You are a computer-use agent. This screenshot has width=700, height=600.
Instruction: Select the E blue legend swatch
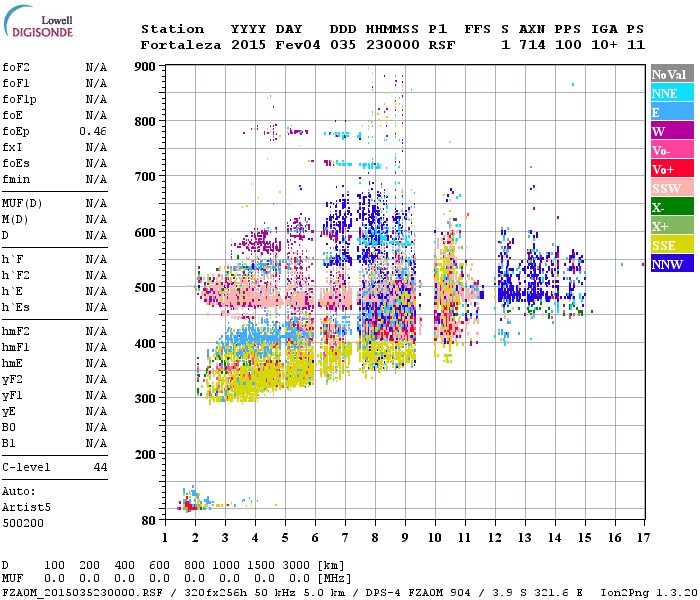click(x=672, y=112)
